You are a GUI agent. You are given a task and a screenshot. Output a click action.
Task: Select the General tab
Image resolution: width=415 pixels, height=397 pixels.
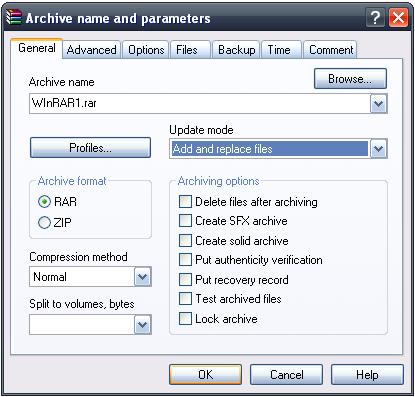coord(37,48)
